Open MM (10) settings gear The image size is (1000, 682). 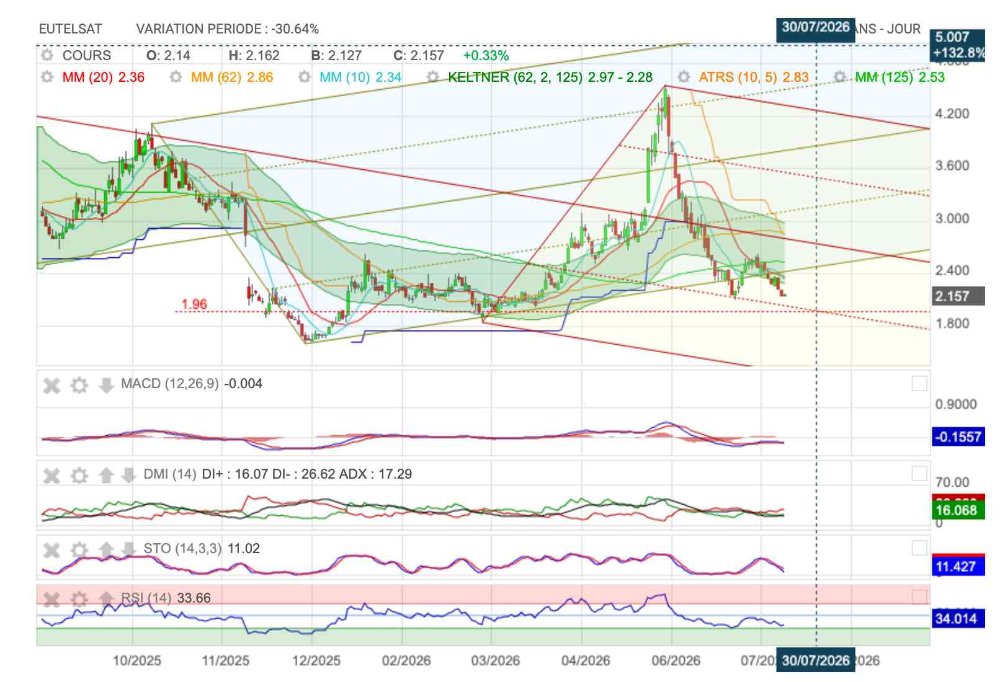304,77
